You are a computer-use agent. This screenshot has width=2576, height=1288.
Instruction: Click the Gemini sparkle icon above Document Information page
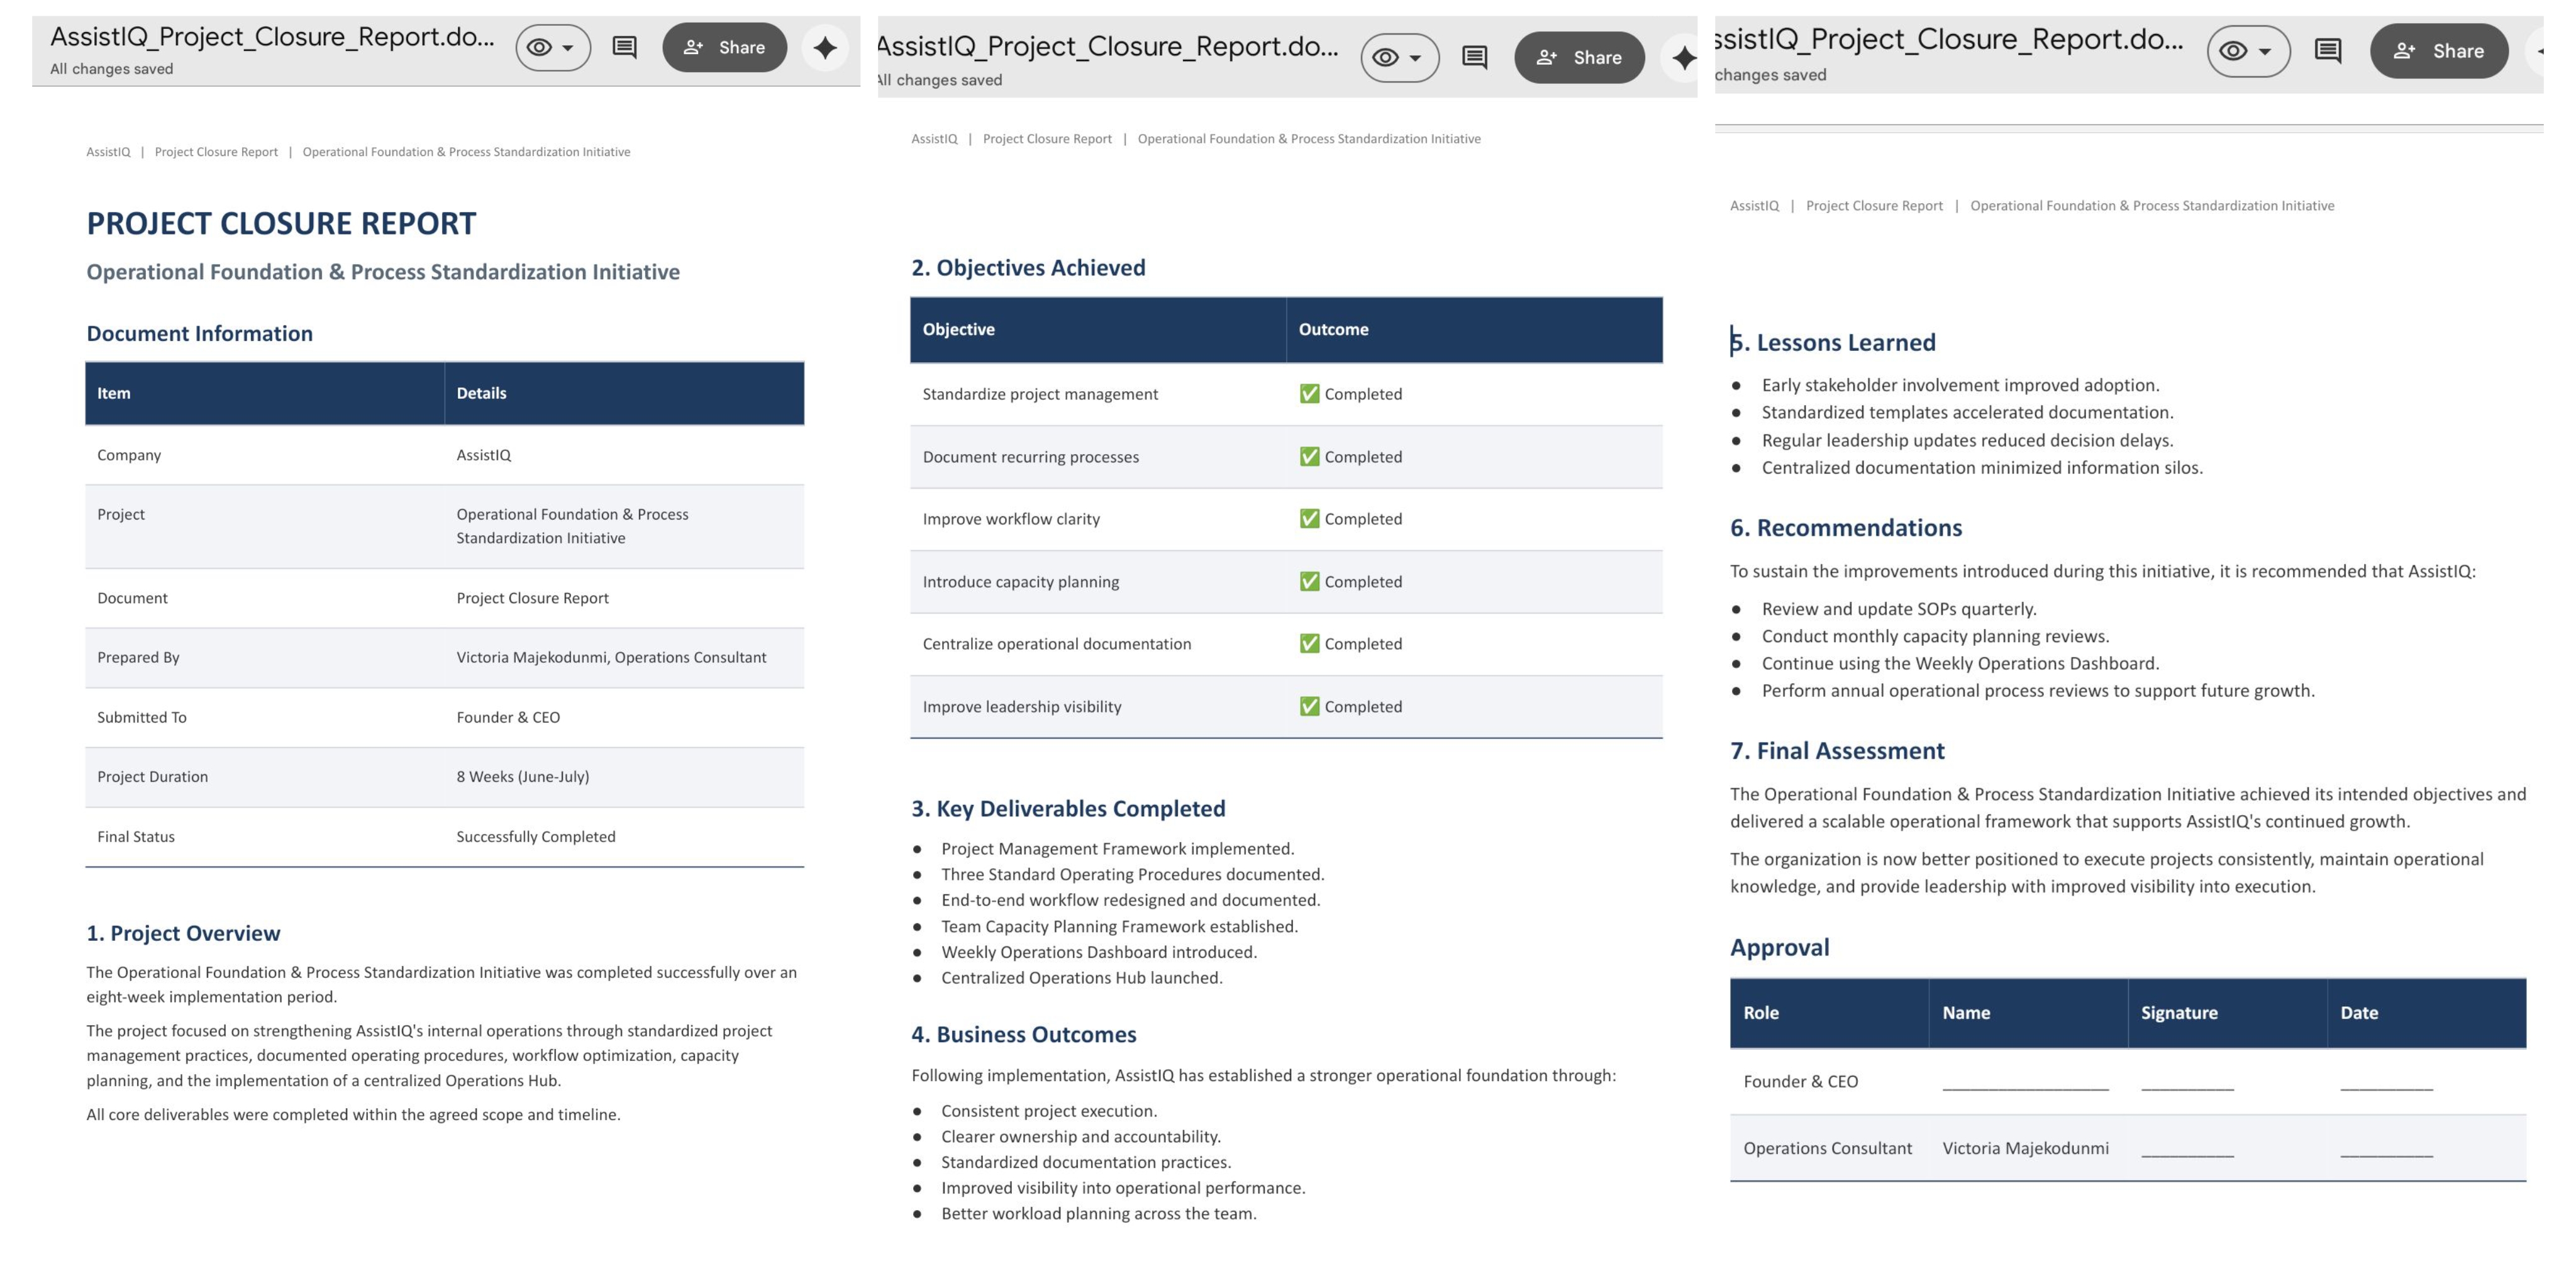coord(825,47)
